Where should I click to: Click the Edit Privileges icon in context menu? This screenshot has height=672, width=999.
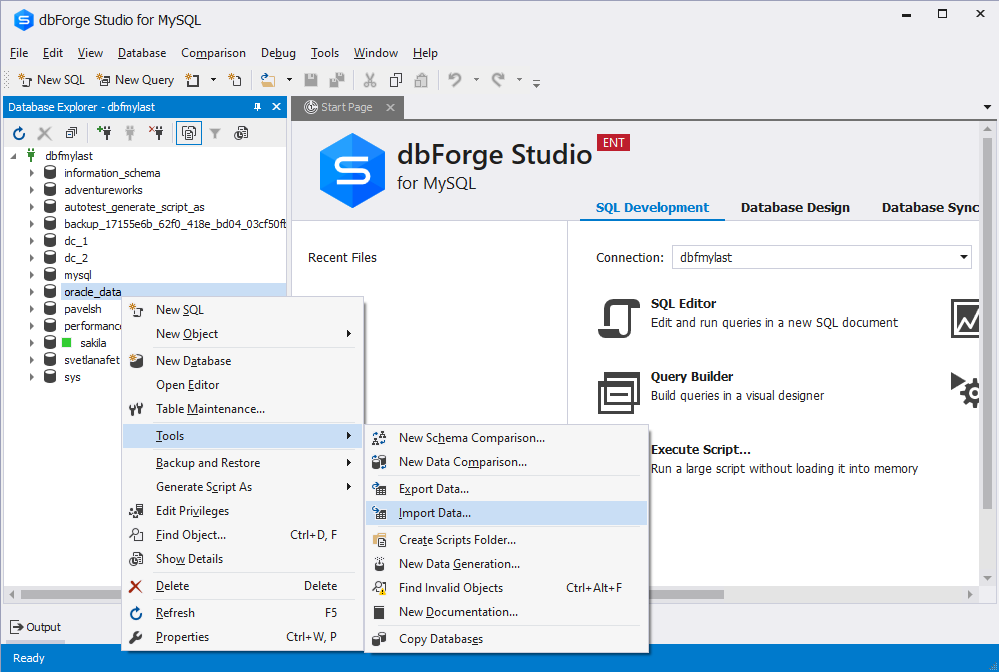(136, 511)
